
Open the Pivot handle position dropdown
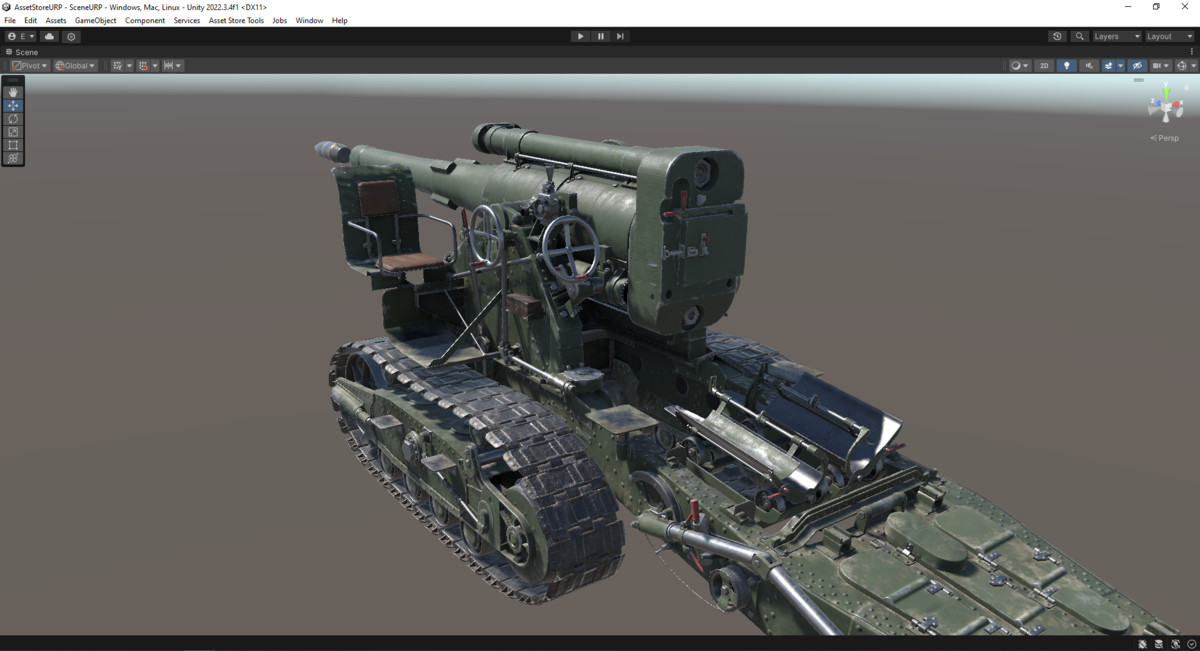(28, 64)
